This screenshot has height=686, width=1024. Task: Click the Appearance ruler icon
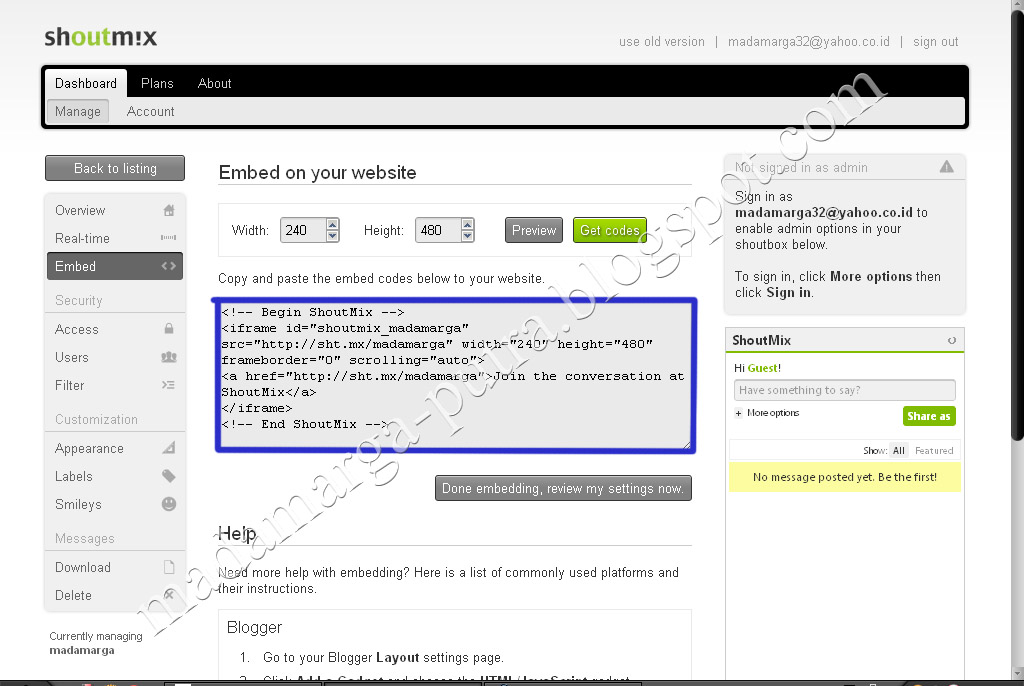click(168, 448)
